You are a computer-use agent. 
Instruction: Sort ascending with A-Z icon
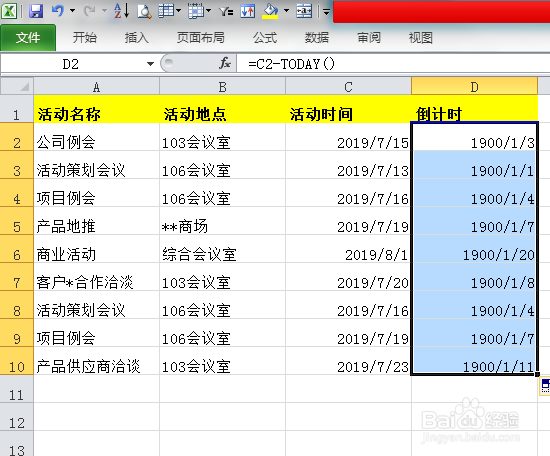tap(122, 11)
